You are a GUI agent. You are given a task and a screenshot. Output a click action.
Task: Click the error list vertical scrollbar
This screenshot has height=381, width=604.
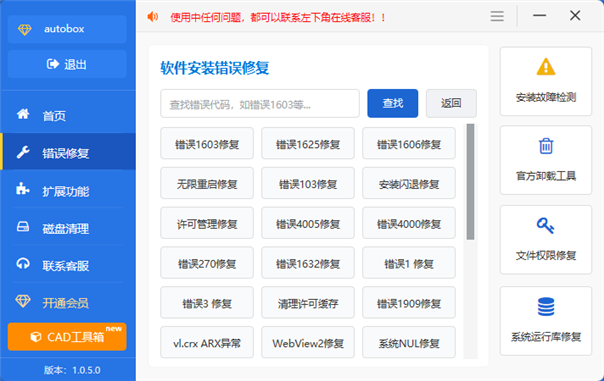pyautogui.click(x=470, y=182)
